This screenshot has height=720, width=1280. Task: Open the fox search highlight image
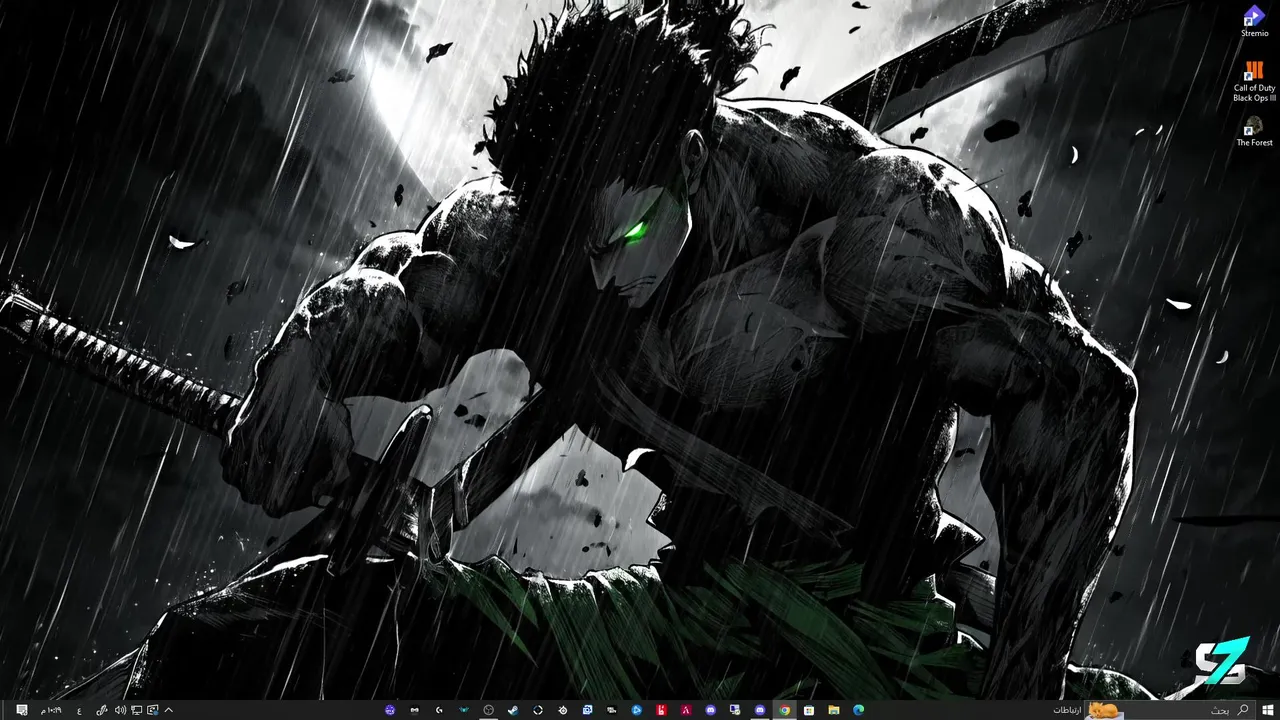[x=1105, y=710]
